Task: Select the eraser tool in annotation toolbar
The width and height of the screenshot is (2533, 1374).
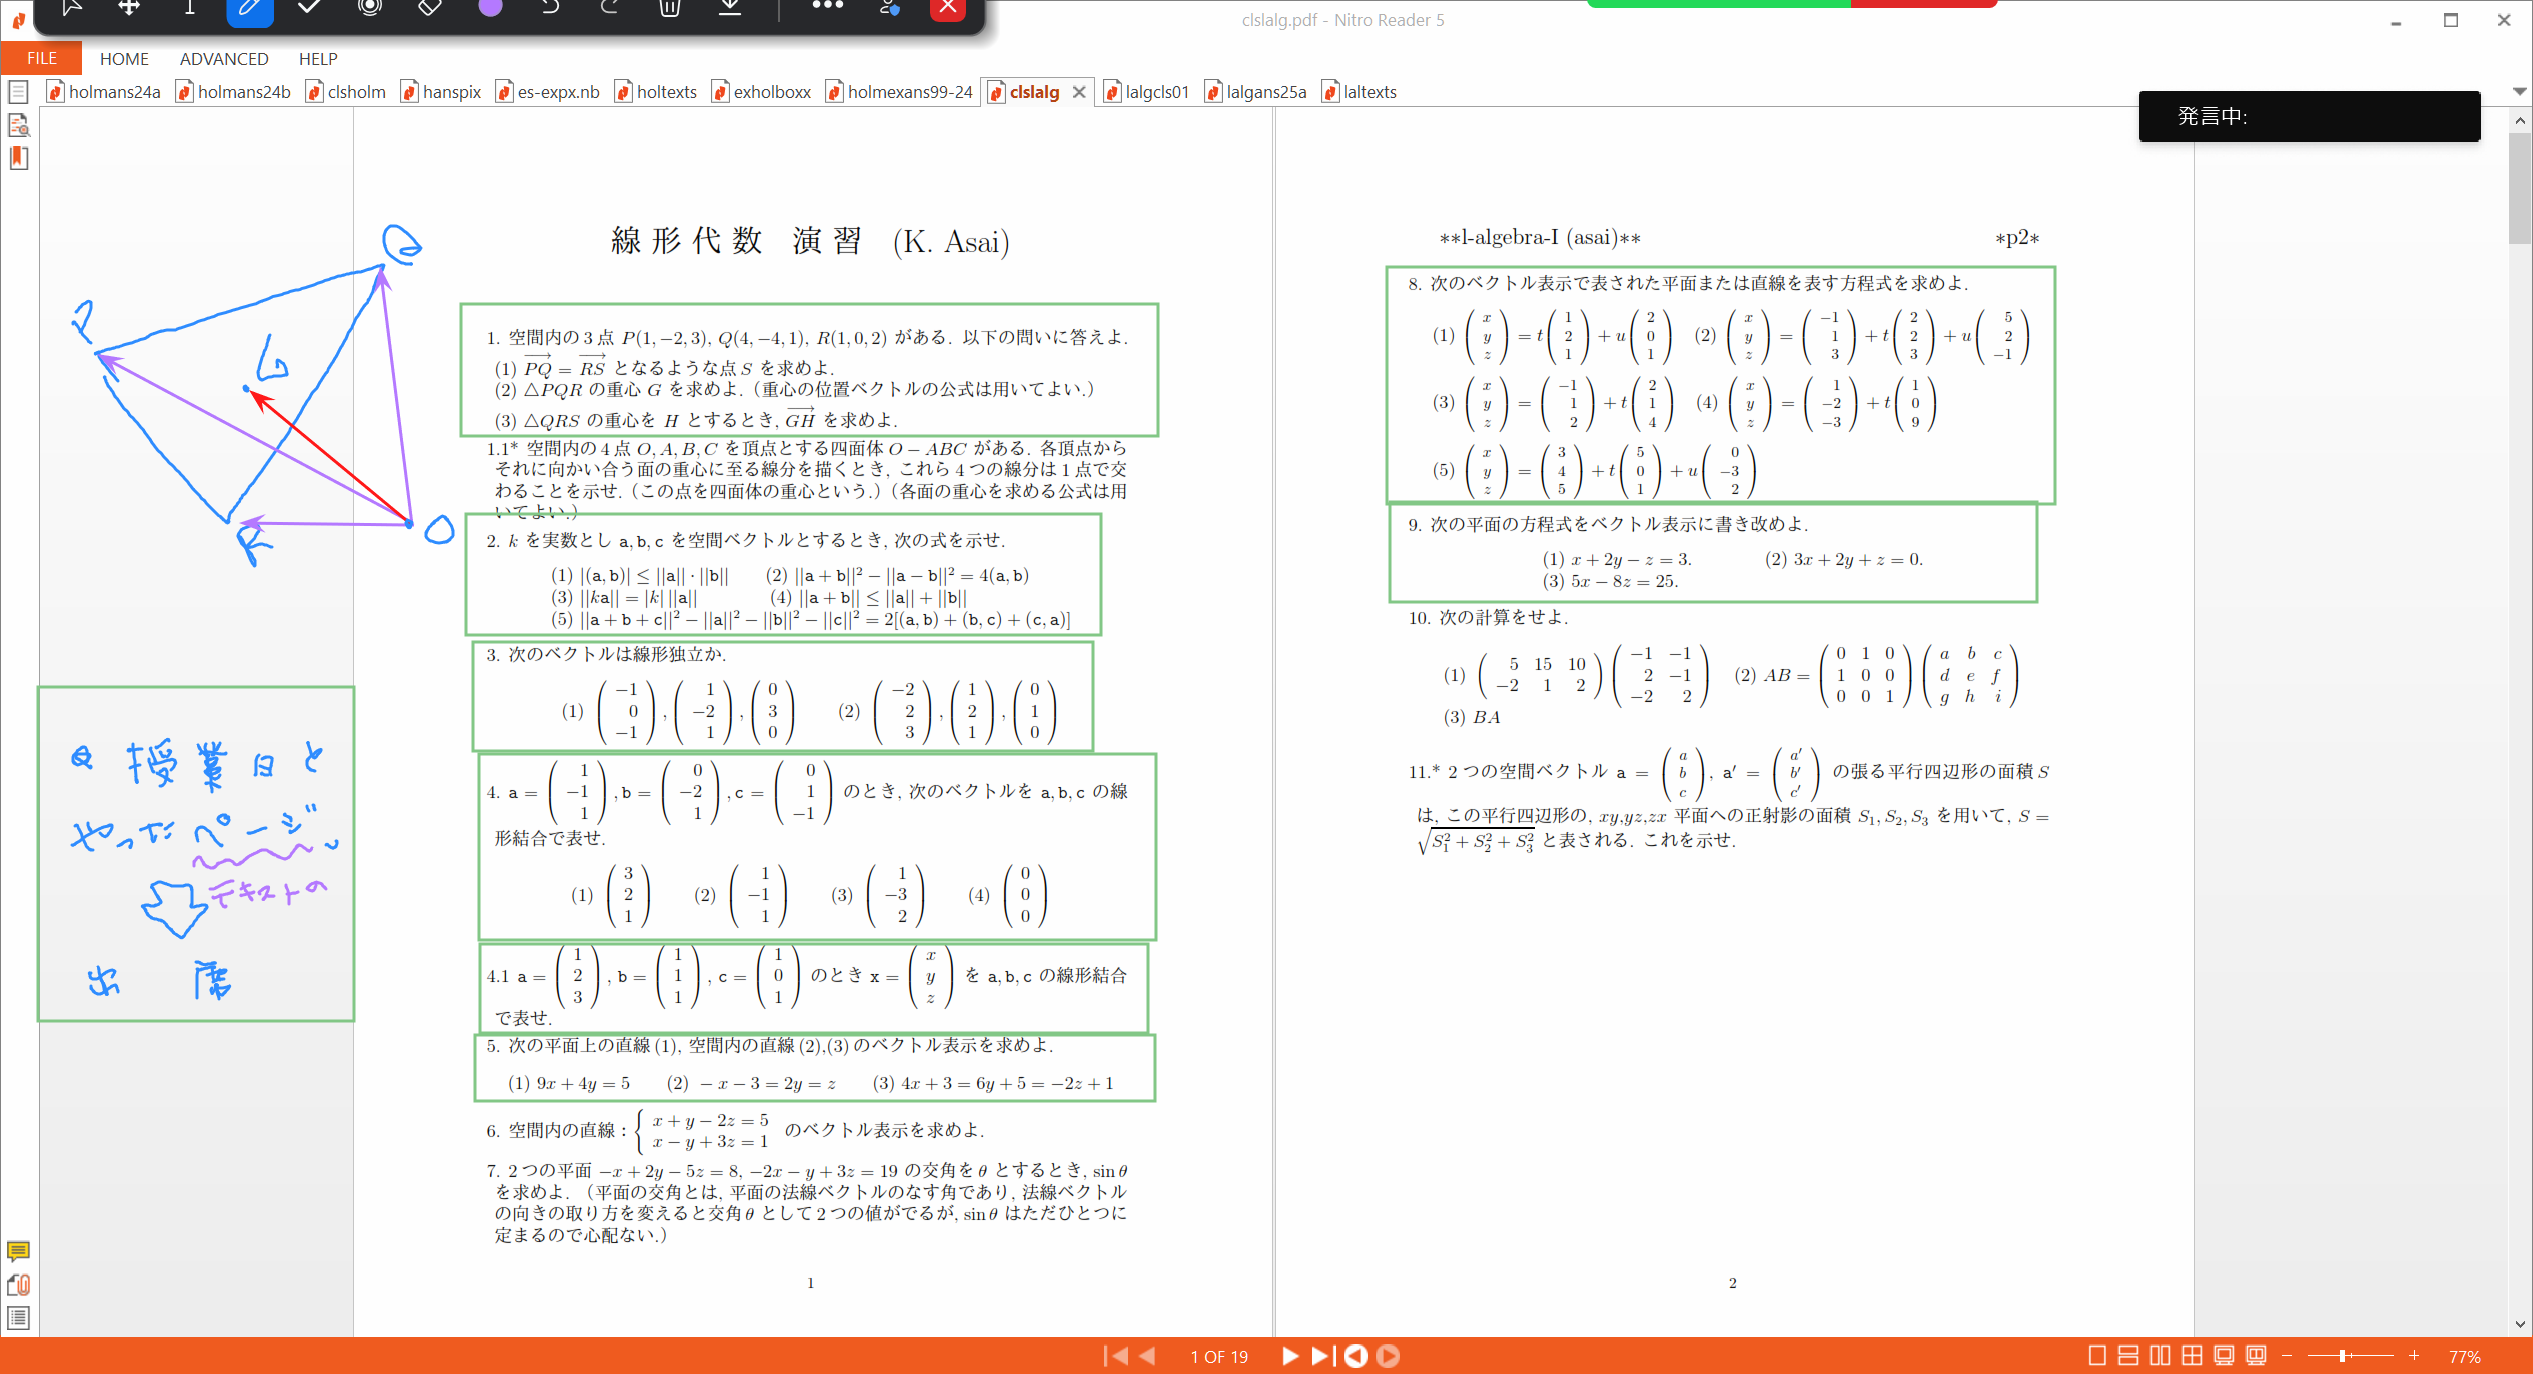Action: [429, 8]
